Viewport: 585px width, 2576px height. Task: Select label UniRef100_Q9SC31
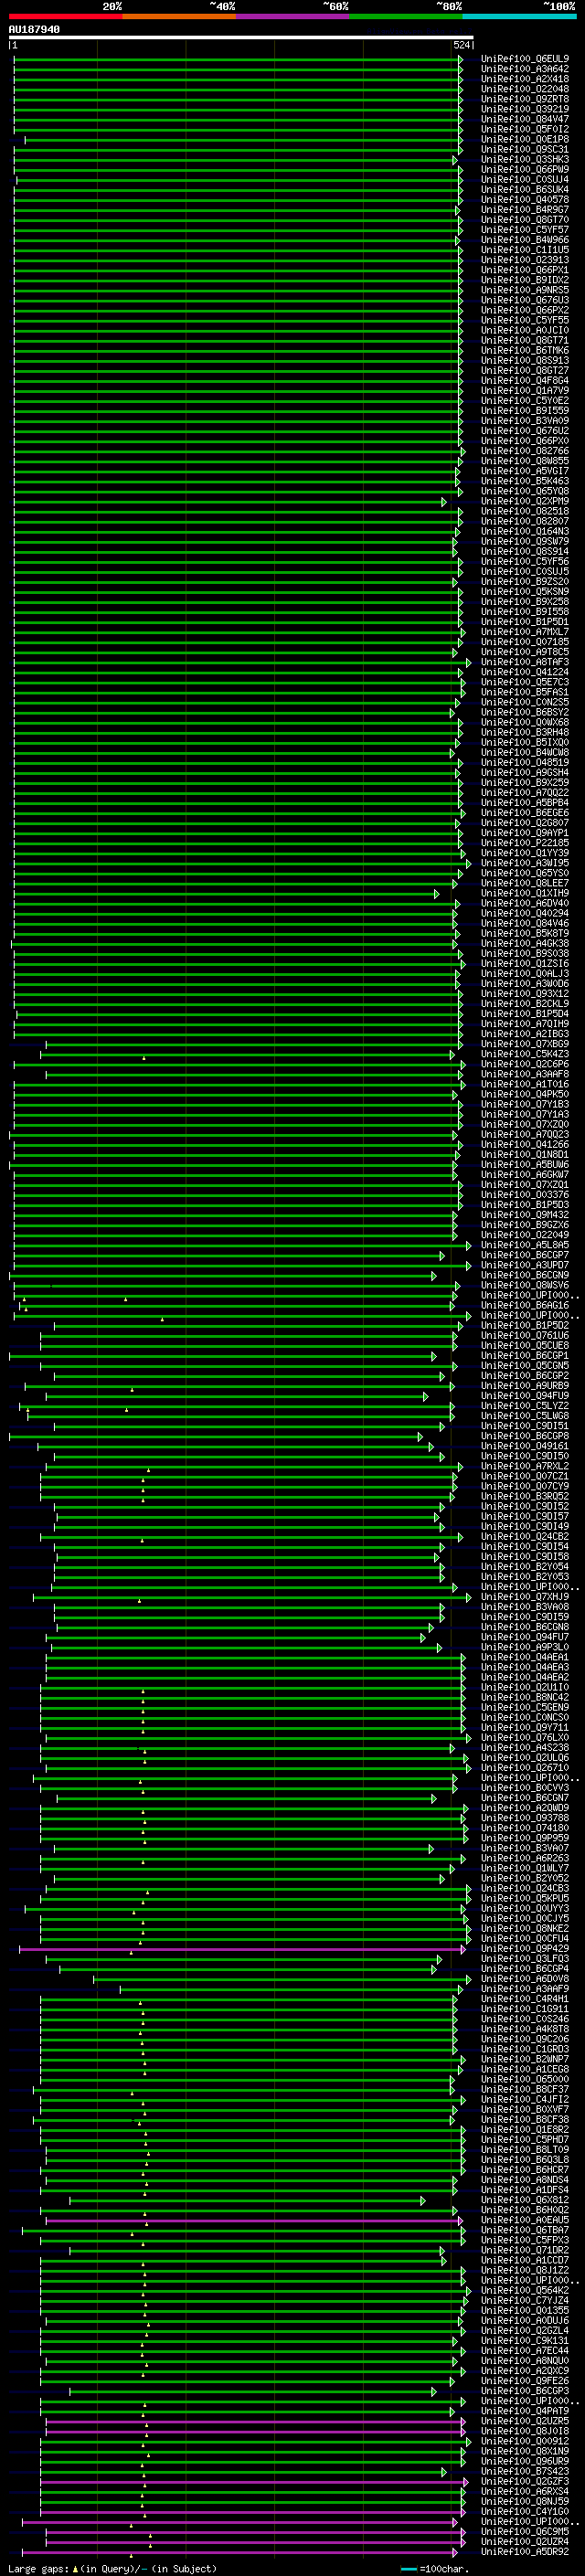[525, 149]
